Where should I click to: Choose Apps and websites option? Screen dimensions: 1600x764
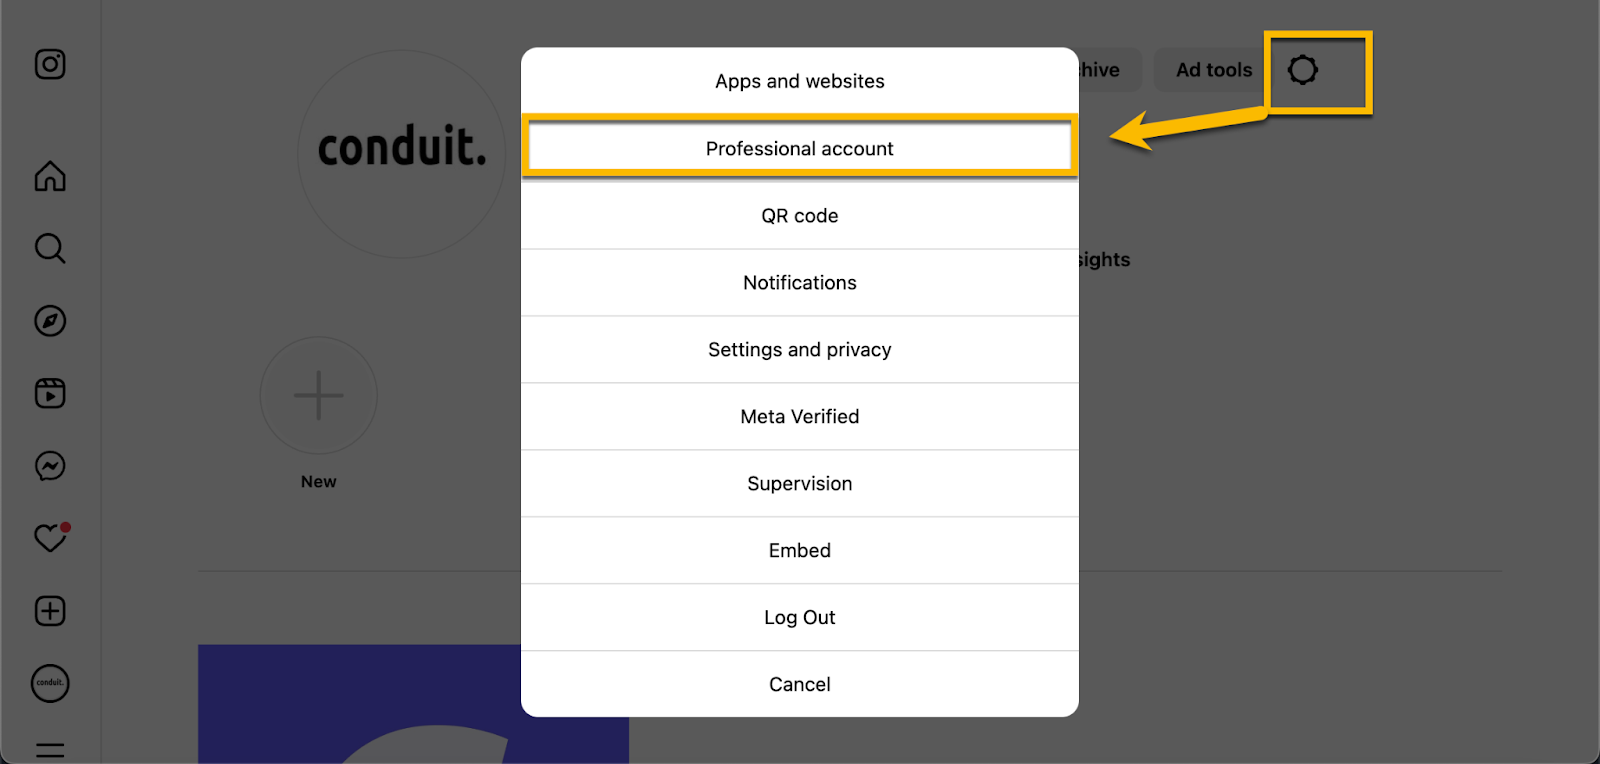(x=799, y=82)
